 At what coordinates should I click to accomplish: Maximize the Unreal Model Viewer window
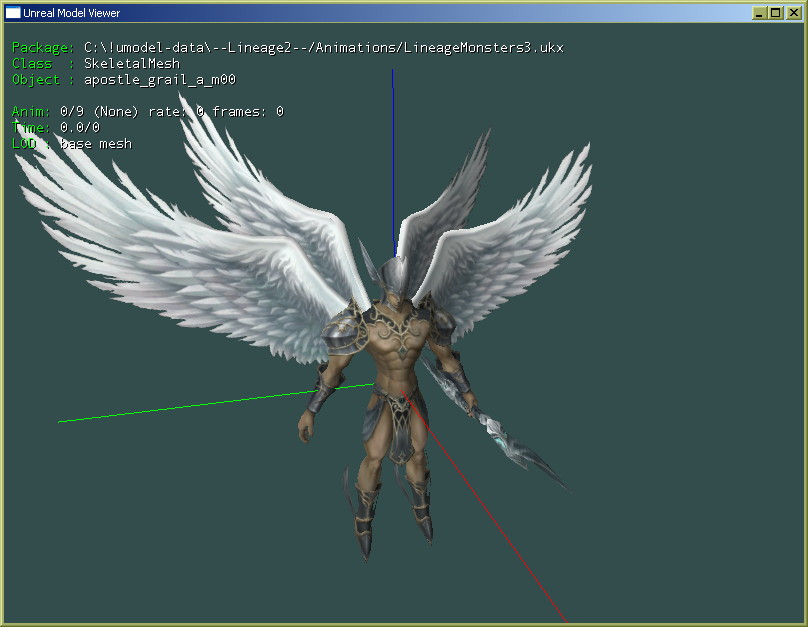pos(776,13)
